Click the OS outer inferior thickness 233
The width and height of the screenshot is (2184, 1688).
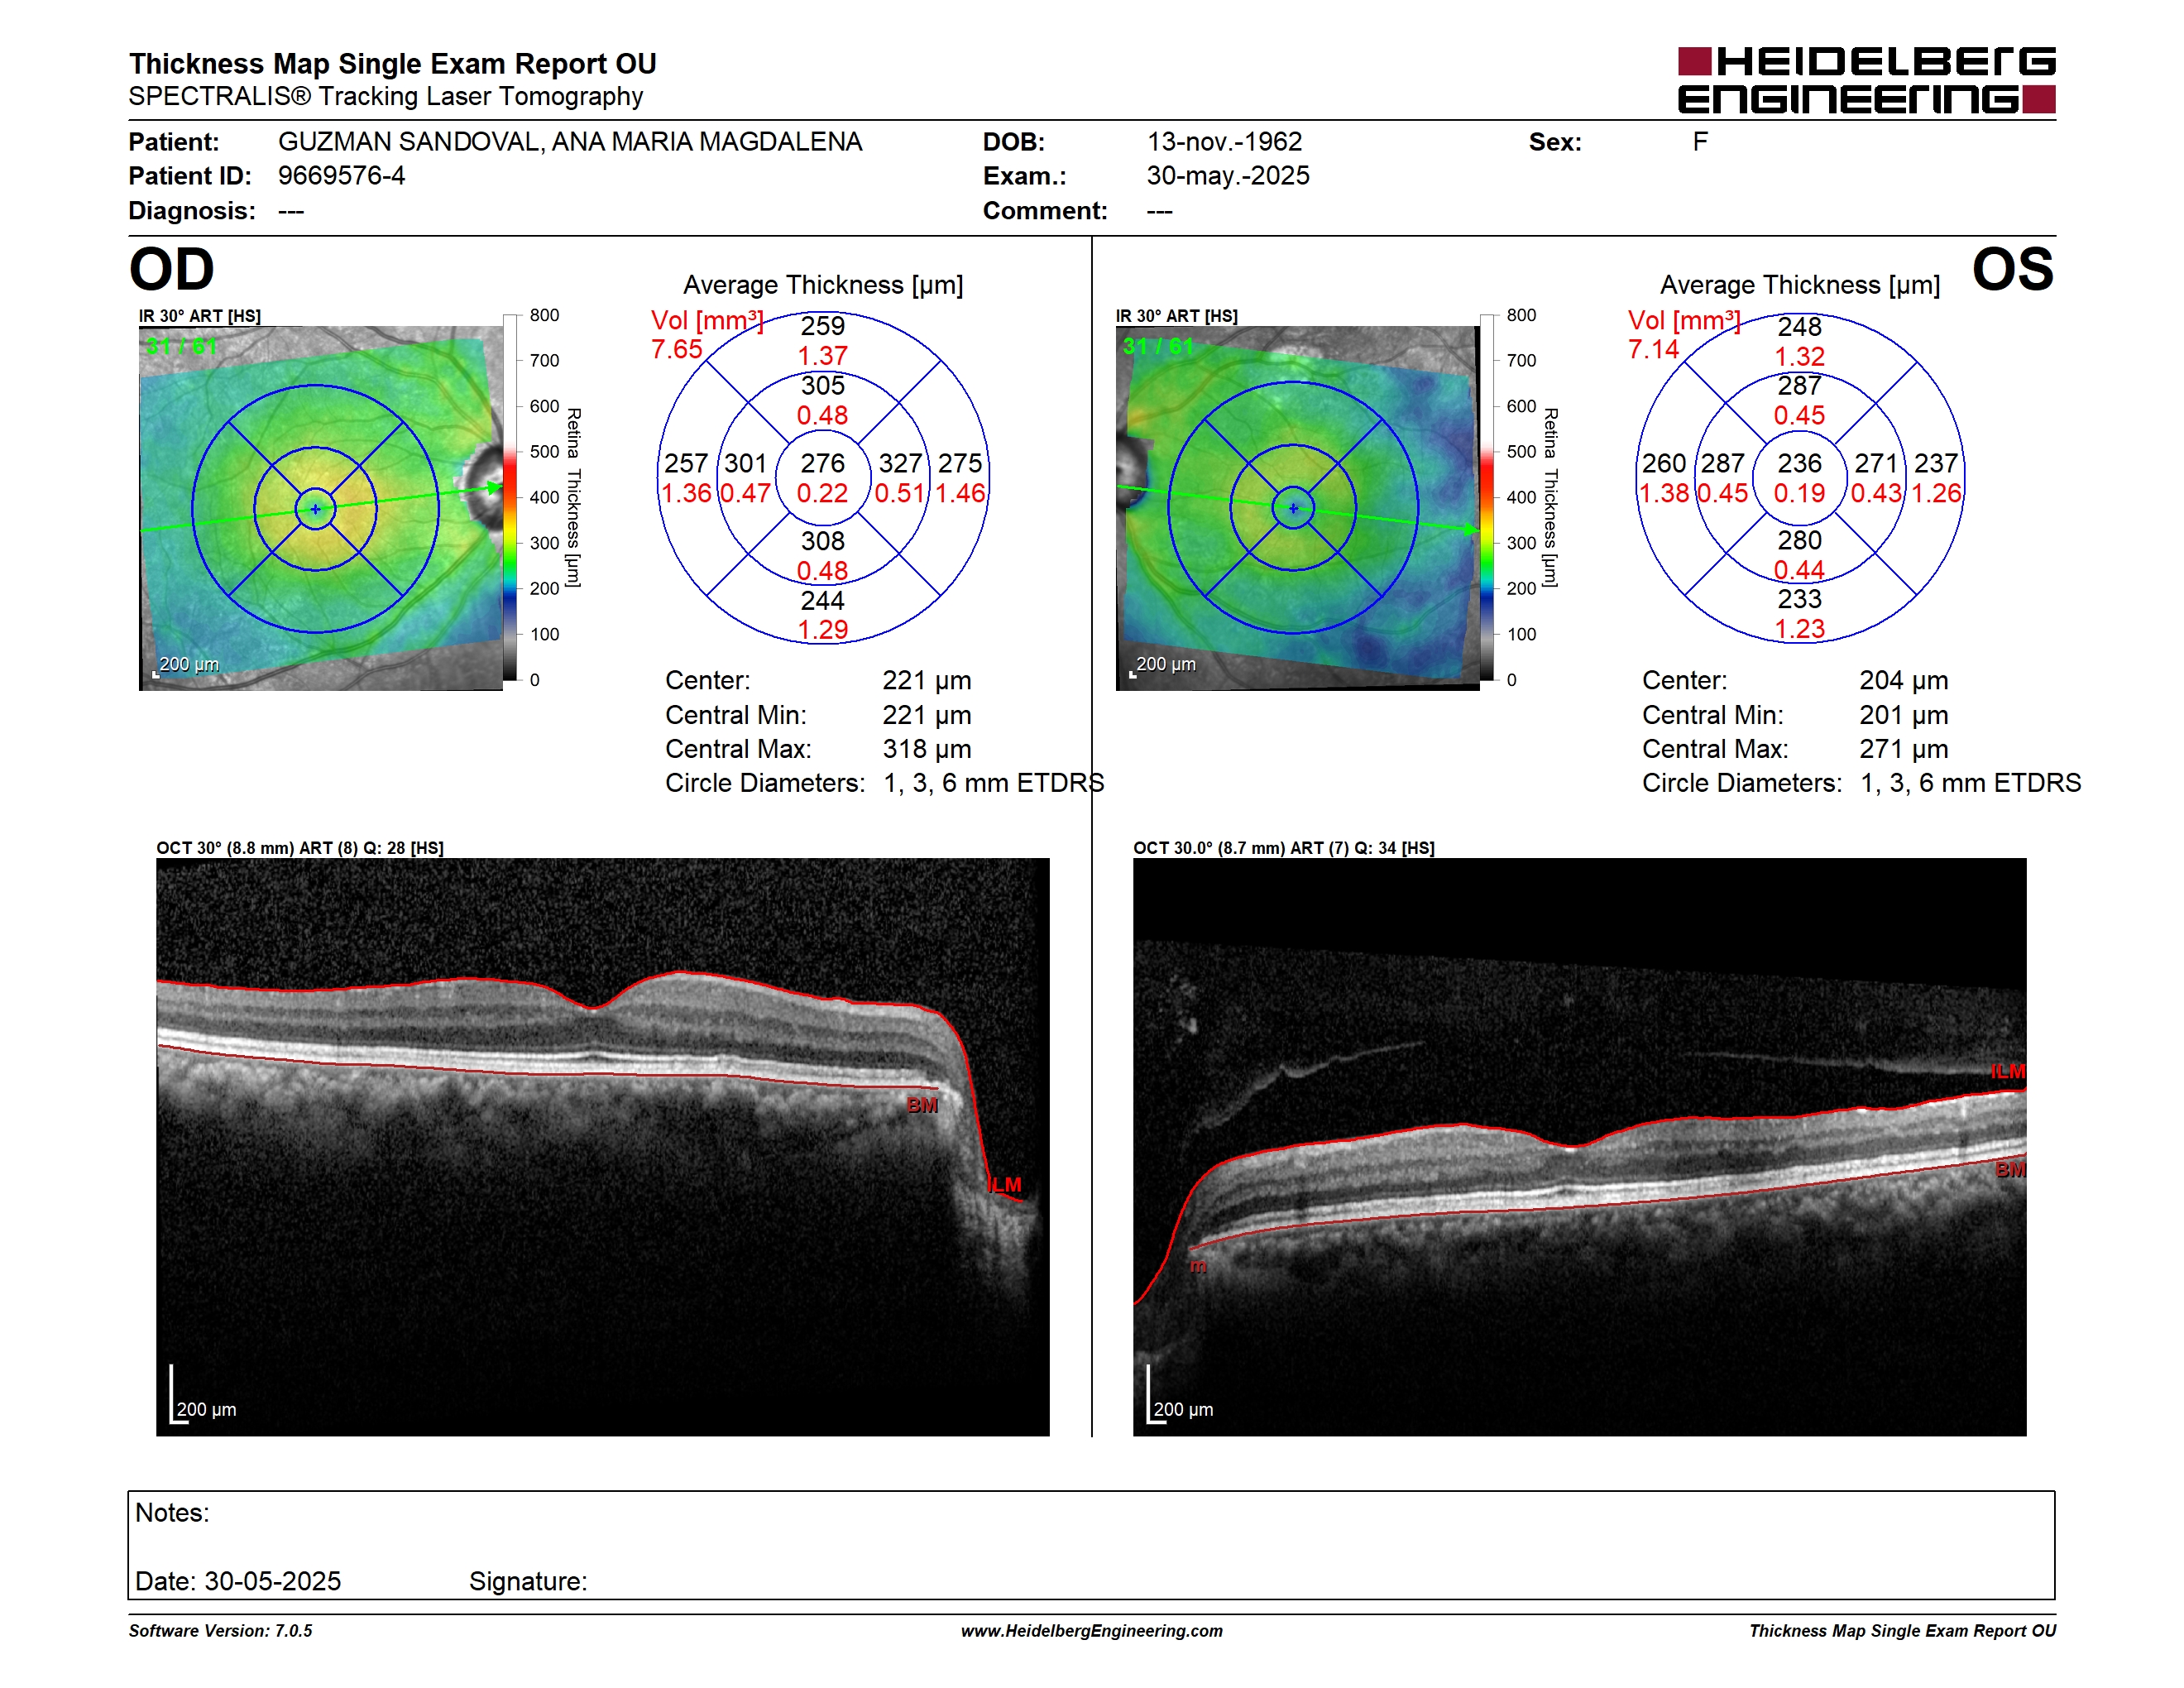point(1800,599)
